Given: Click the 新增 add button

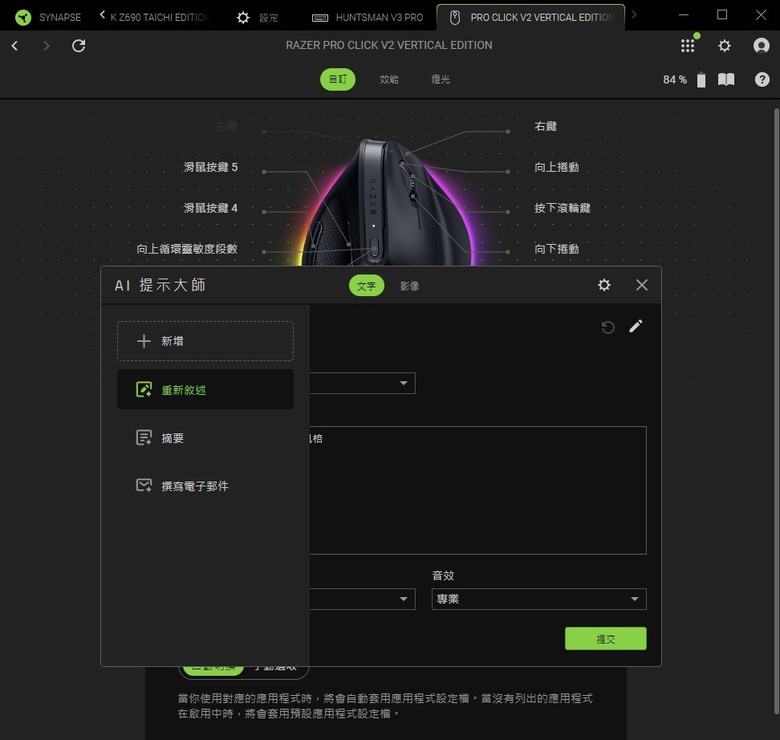Looking at the screenshot, I should [x=205, y=341].
